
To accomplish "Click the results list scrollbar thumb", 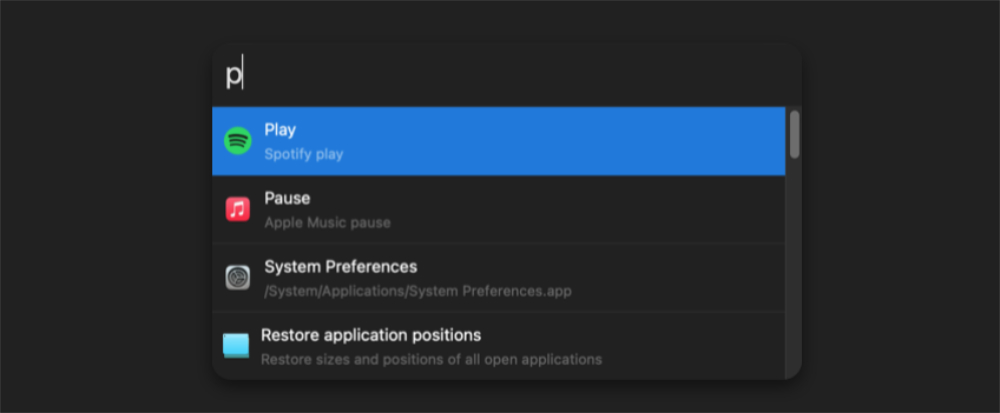I will [x=795, y=134].
